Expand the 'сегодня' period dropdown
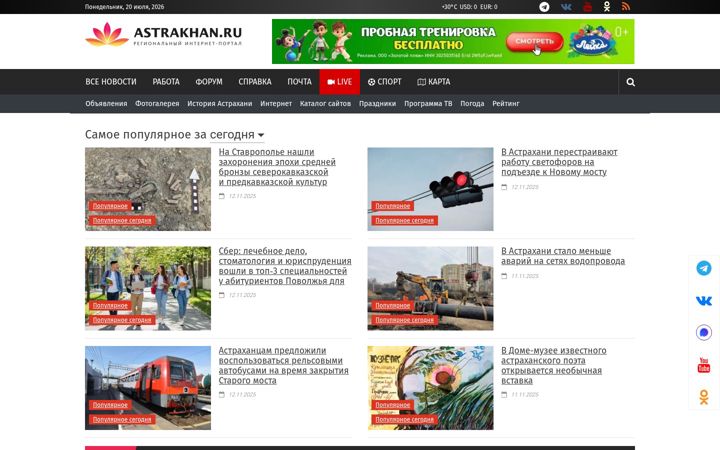This screenshot has width=720, height=450. coord(236,135)
